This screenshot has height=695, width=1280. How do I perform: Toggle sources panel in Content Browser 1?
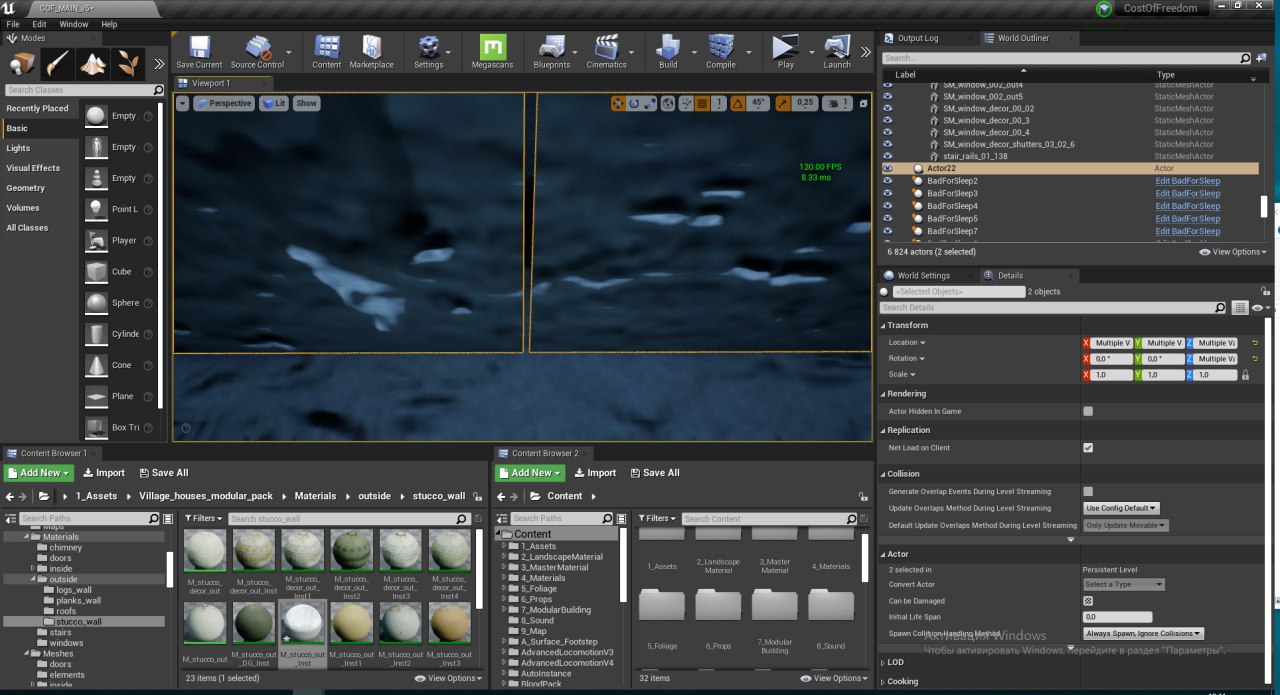(11, 518)
